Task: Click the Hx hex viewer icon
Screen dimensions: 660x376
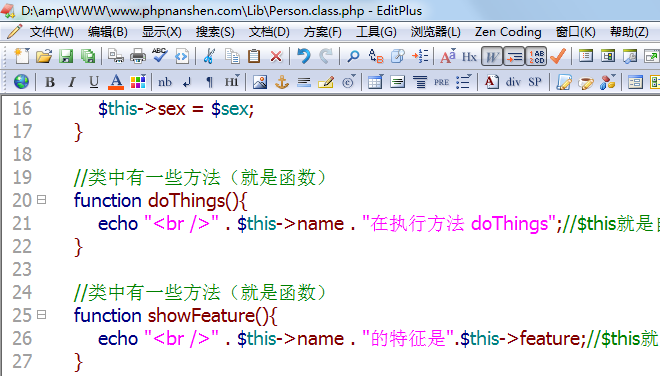Action: [469, 57]
